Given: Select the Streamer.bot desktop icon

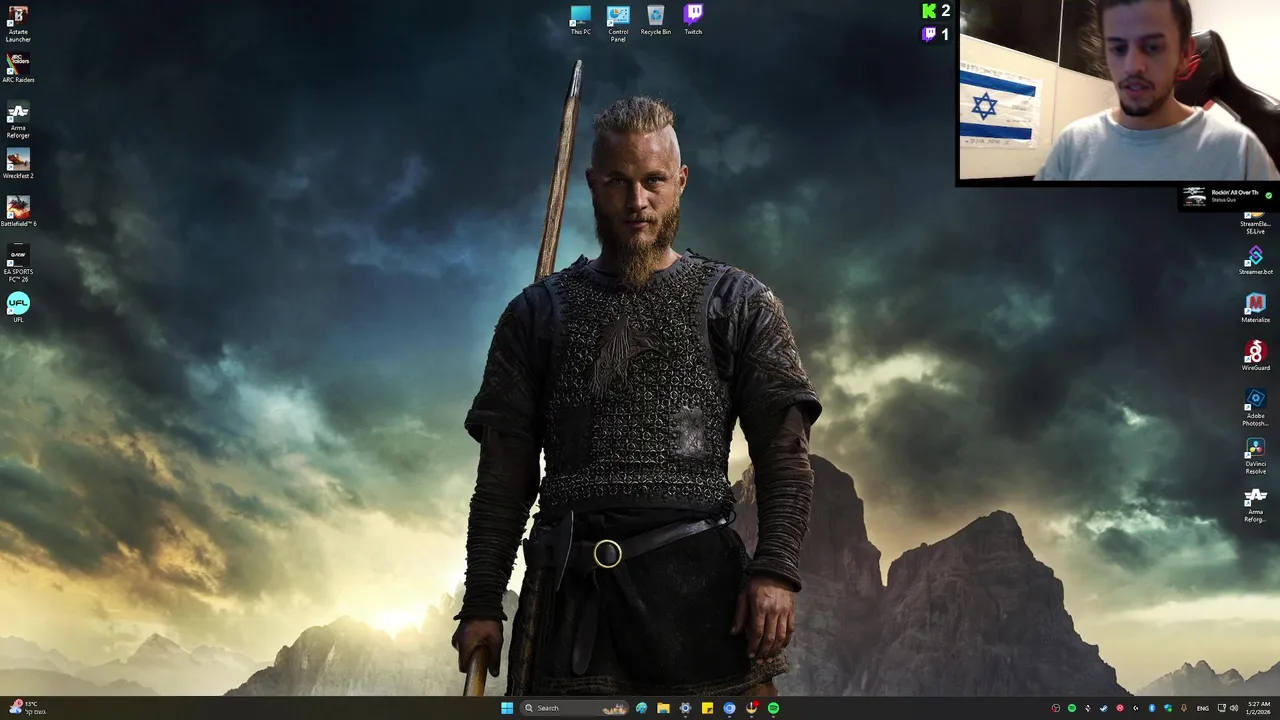Looking at the screenshot, I should tap(1256, 260).
